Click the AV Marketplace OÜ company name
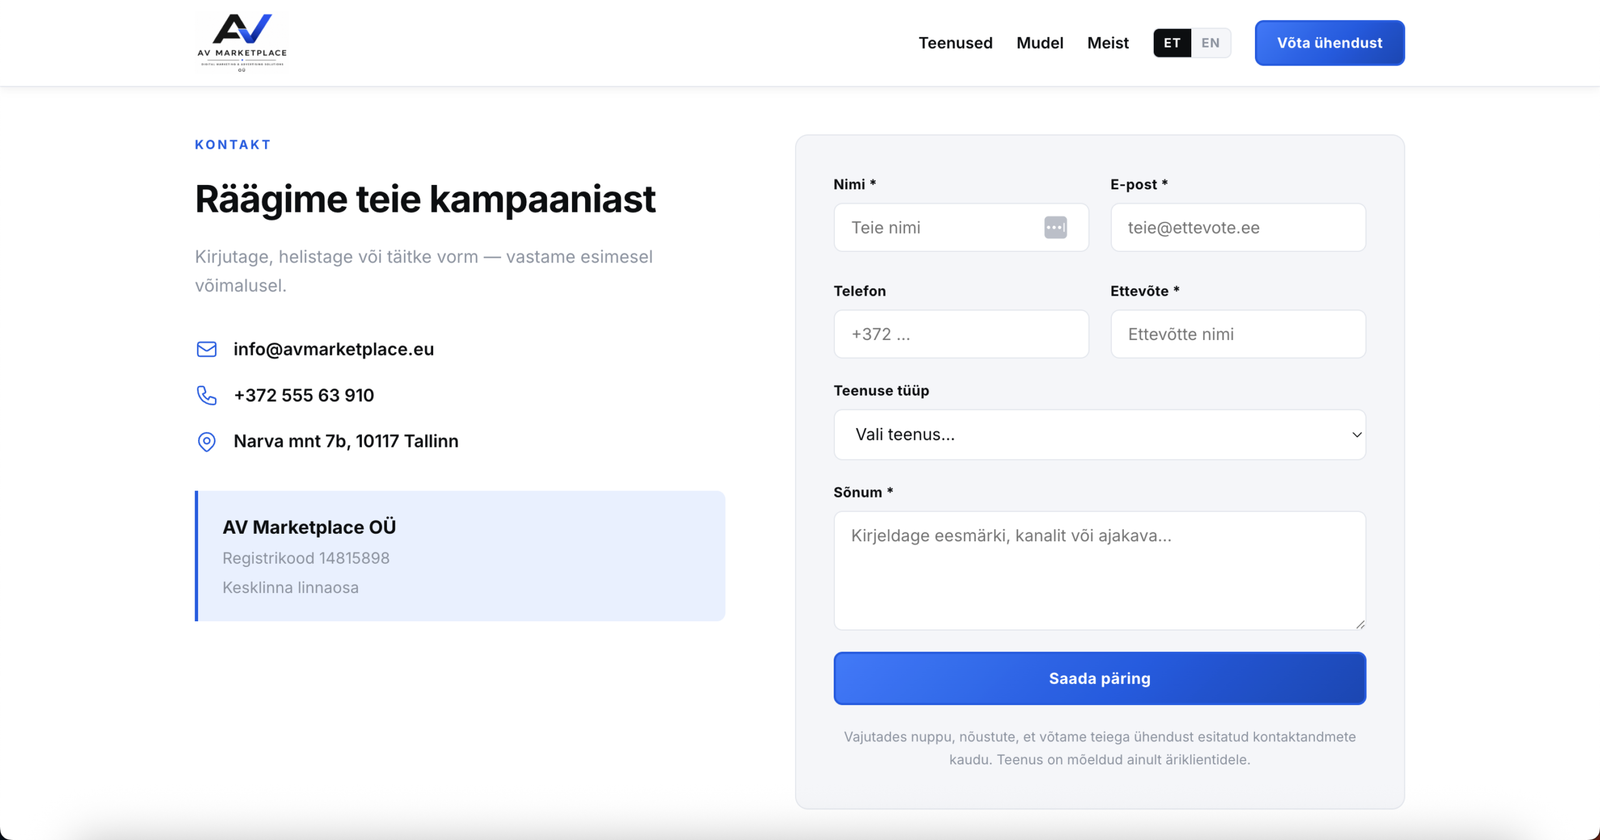The image size is (1600, 840). [309, 527]
